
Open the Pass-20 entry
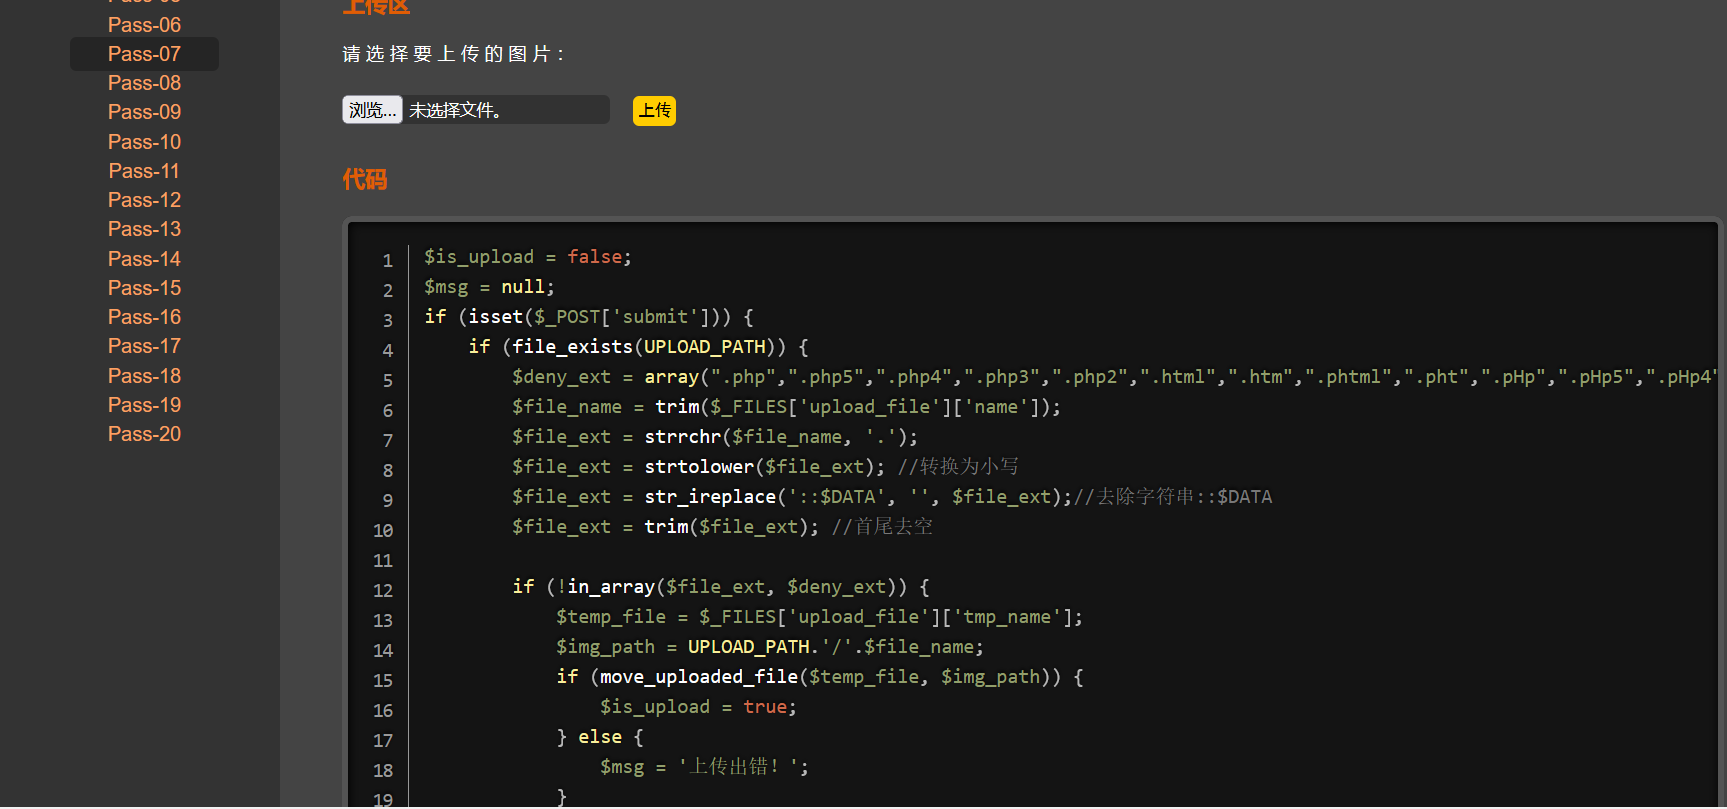point(144,434)
